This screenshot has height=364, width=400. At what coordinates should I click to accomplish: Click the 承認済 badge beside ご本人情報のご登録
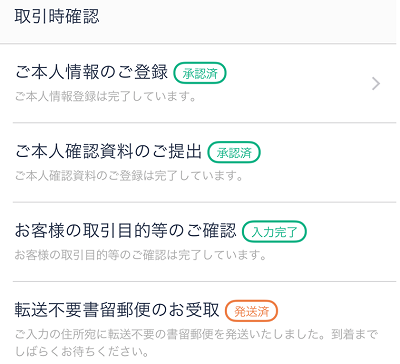tap(200, 73)
